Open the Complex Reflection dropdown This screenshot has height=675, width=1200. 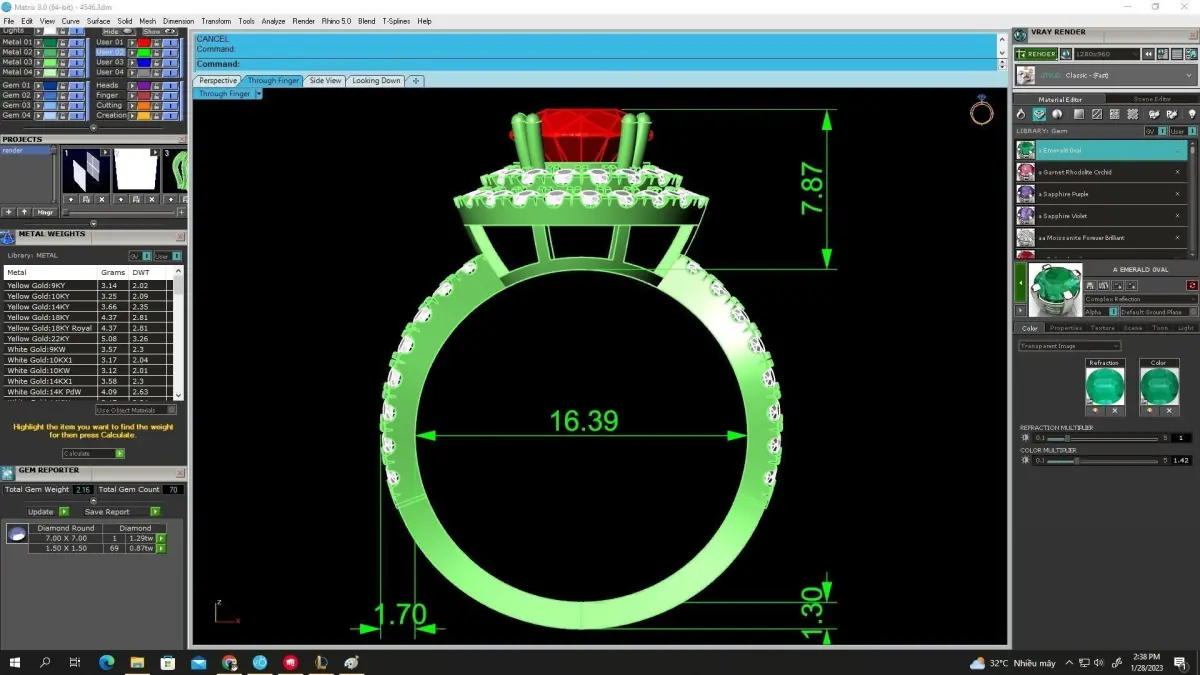(1141, 299)
